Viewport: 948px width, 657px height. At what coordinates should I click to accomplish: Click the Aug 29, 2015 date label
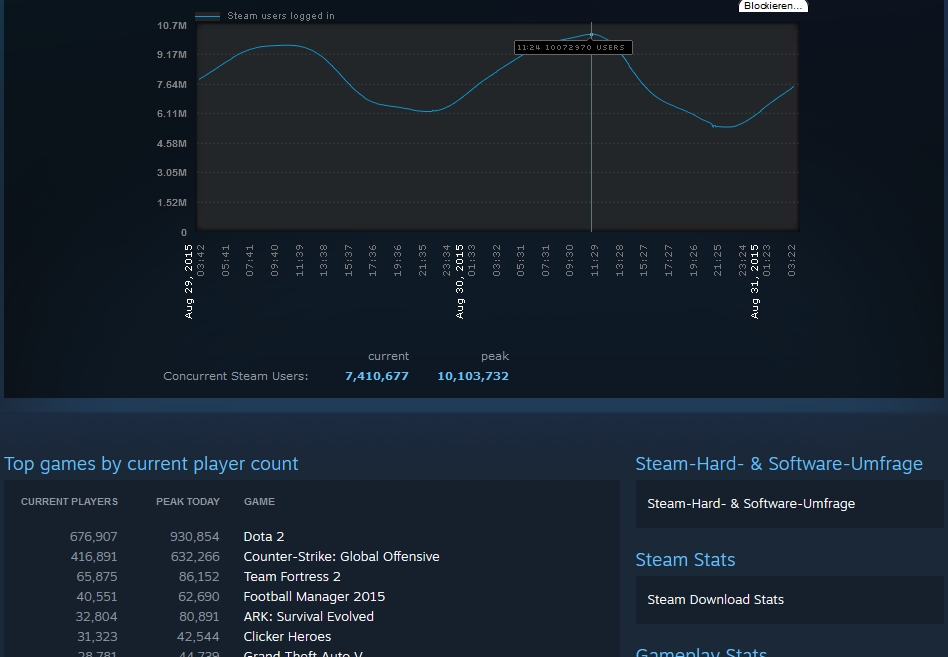coord(189,282)
